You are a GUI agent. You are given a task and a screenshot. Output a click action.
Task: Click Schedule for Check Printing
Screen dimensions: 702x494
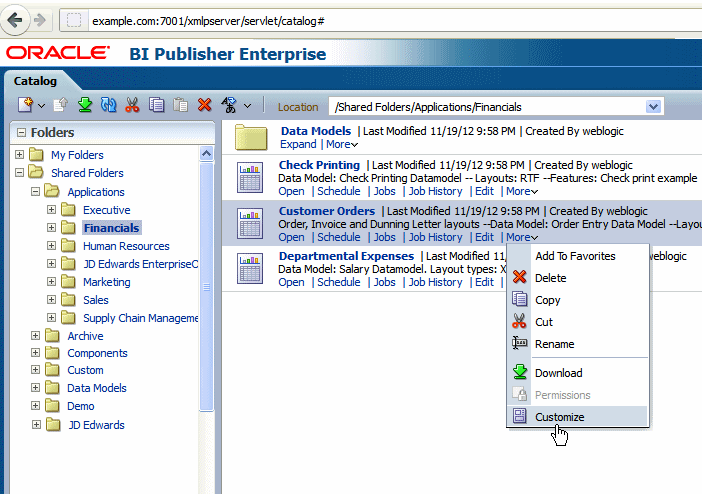click(x=338, y=191)
